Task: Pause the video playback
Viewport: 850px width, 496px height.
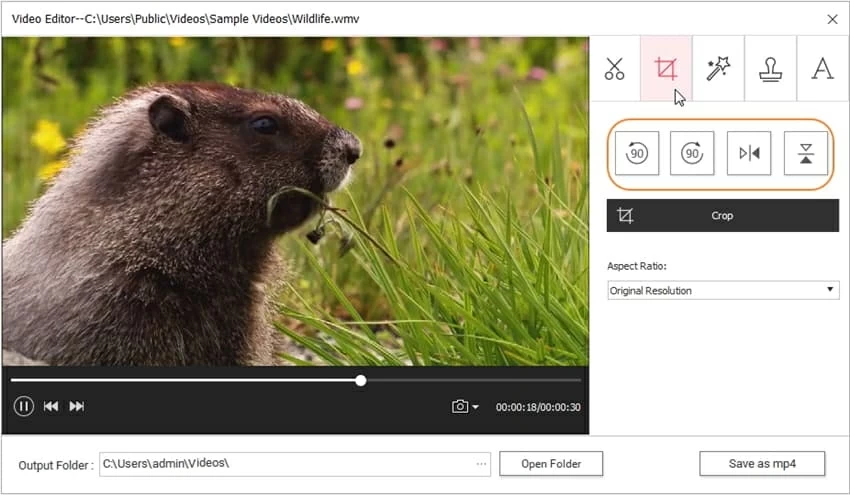Action: tap(24, 406)
